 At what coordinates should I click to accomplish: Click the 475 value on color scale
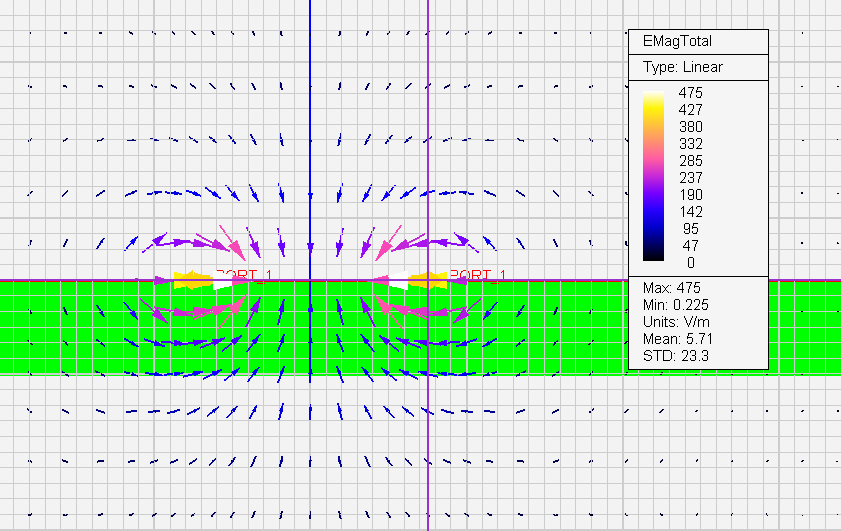pyautogui.click(x=690, y=93)
